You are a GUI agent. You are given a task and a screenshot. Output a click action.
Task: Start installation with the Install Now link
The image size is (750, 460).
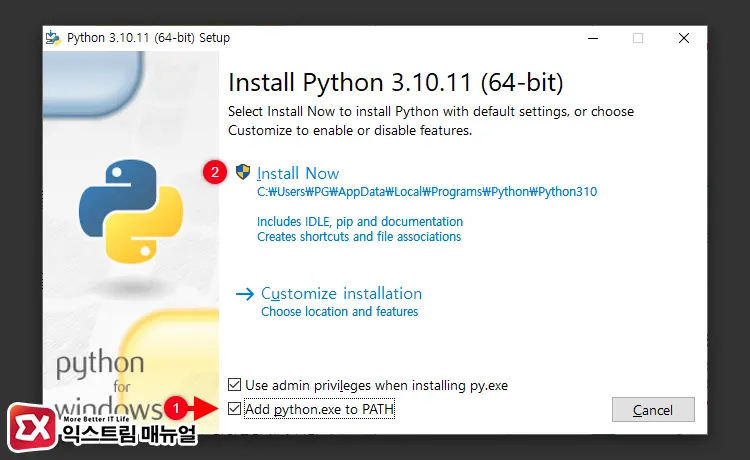pyautogui.click(x=298, y=173)
